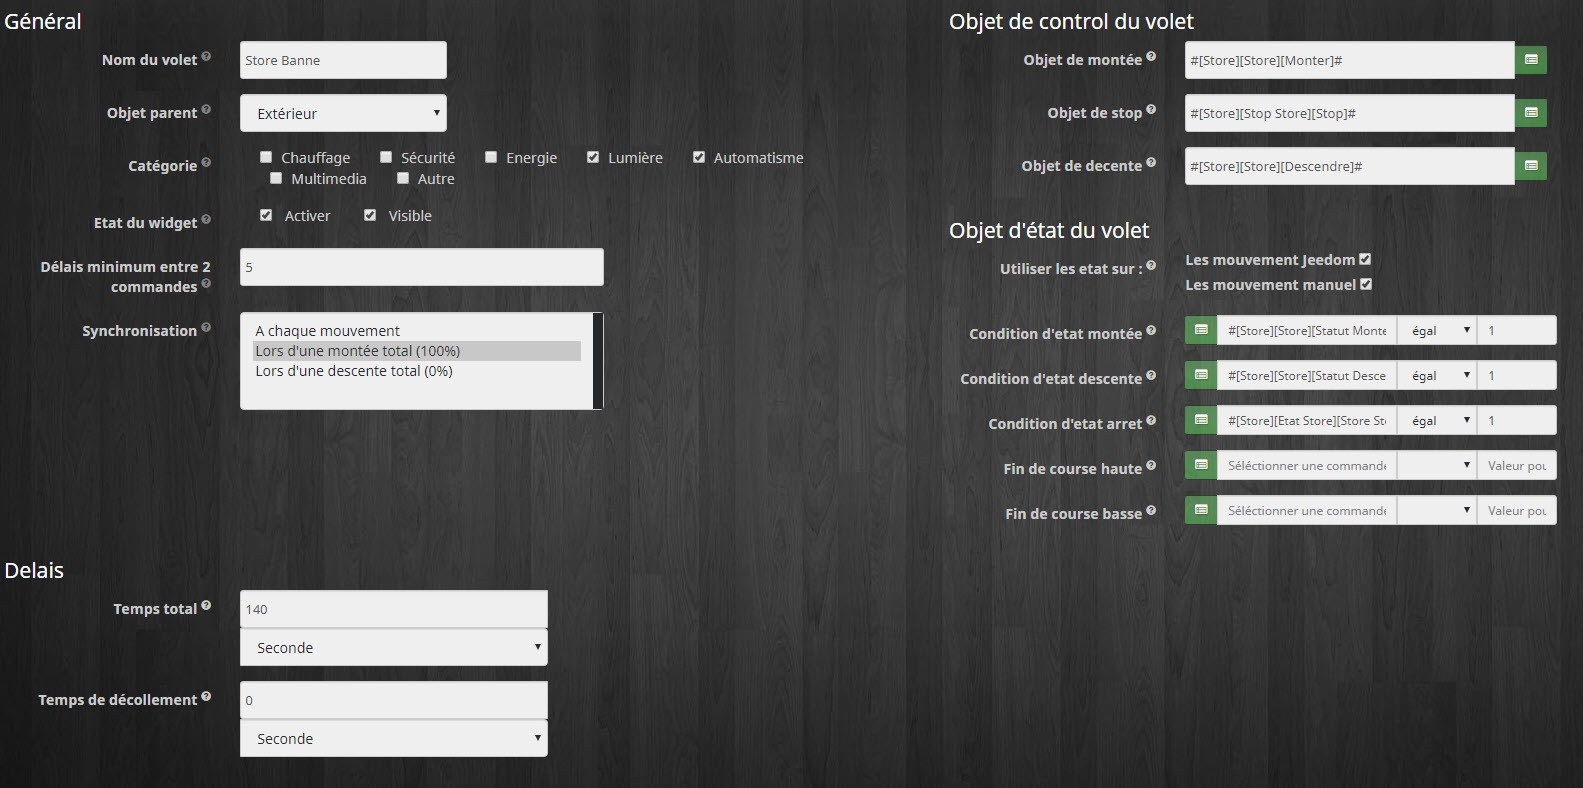The image size is (1583, 788).
Task: Open Temps total unit Seconde dropdown
Action: (394, 647)
